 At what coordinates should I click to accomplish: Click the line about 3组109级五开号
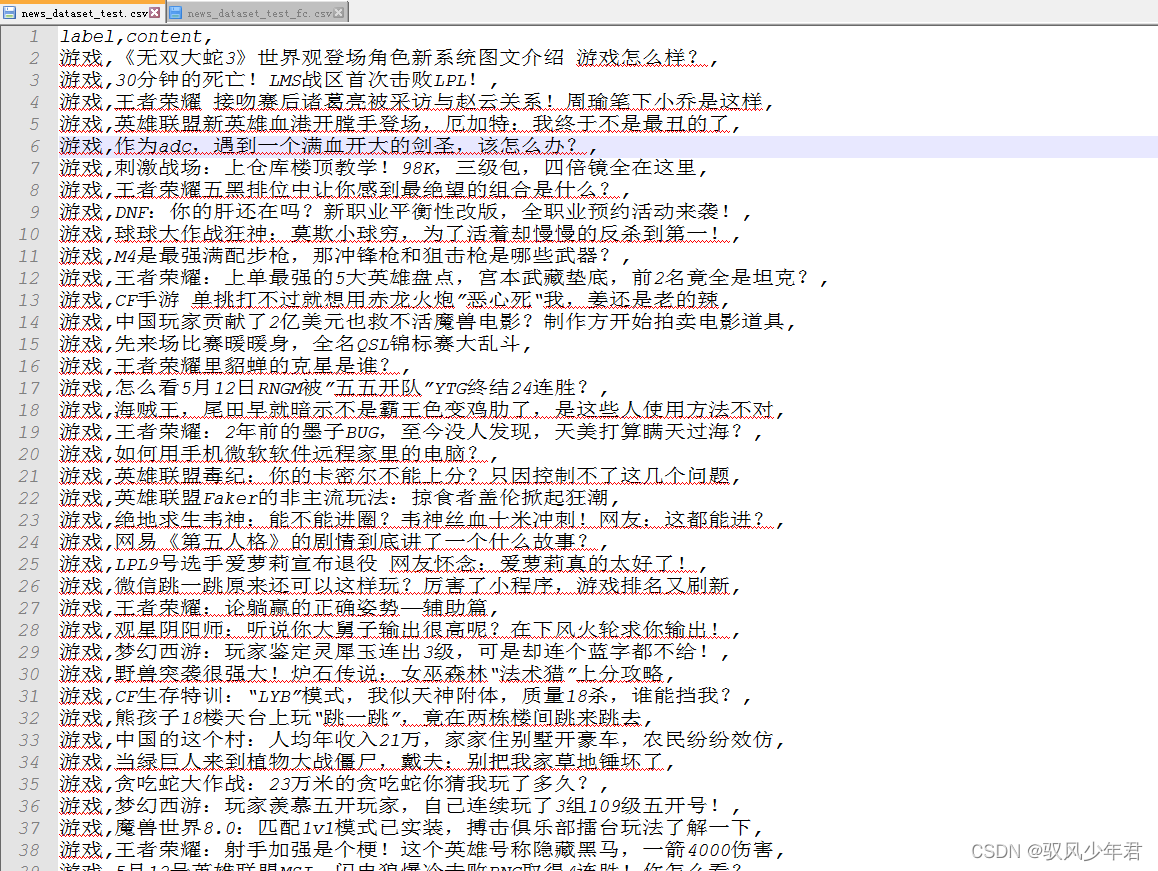point(400,806)
